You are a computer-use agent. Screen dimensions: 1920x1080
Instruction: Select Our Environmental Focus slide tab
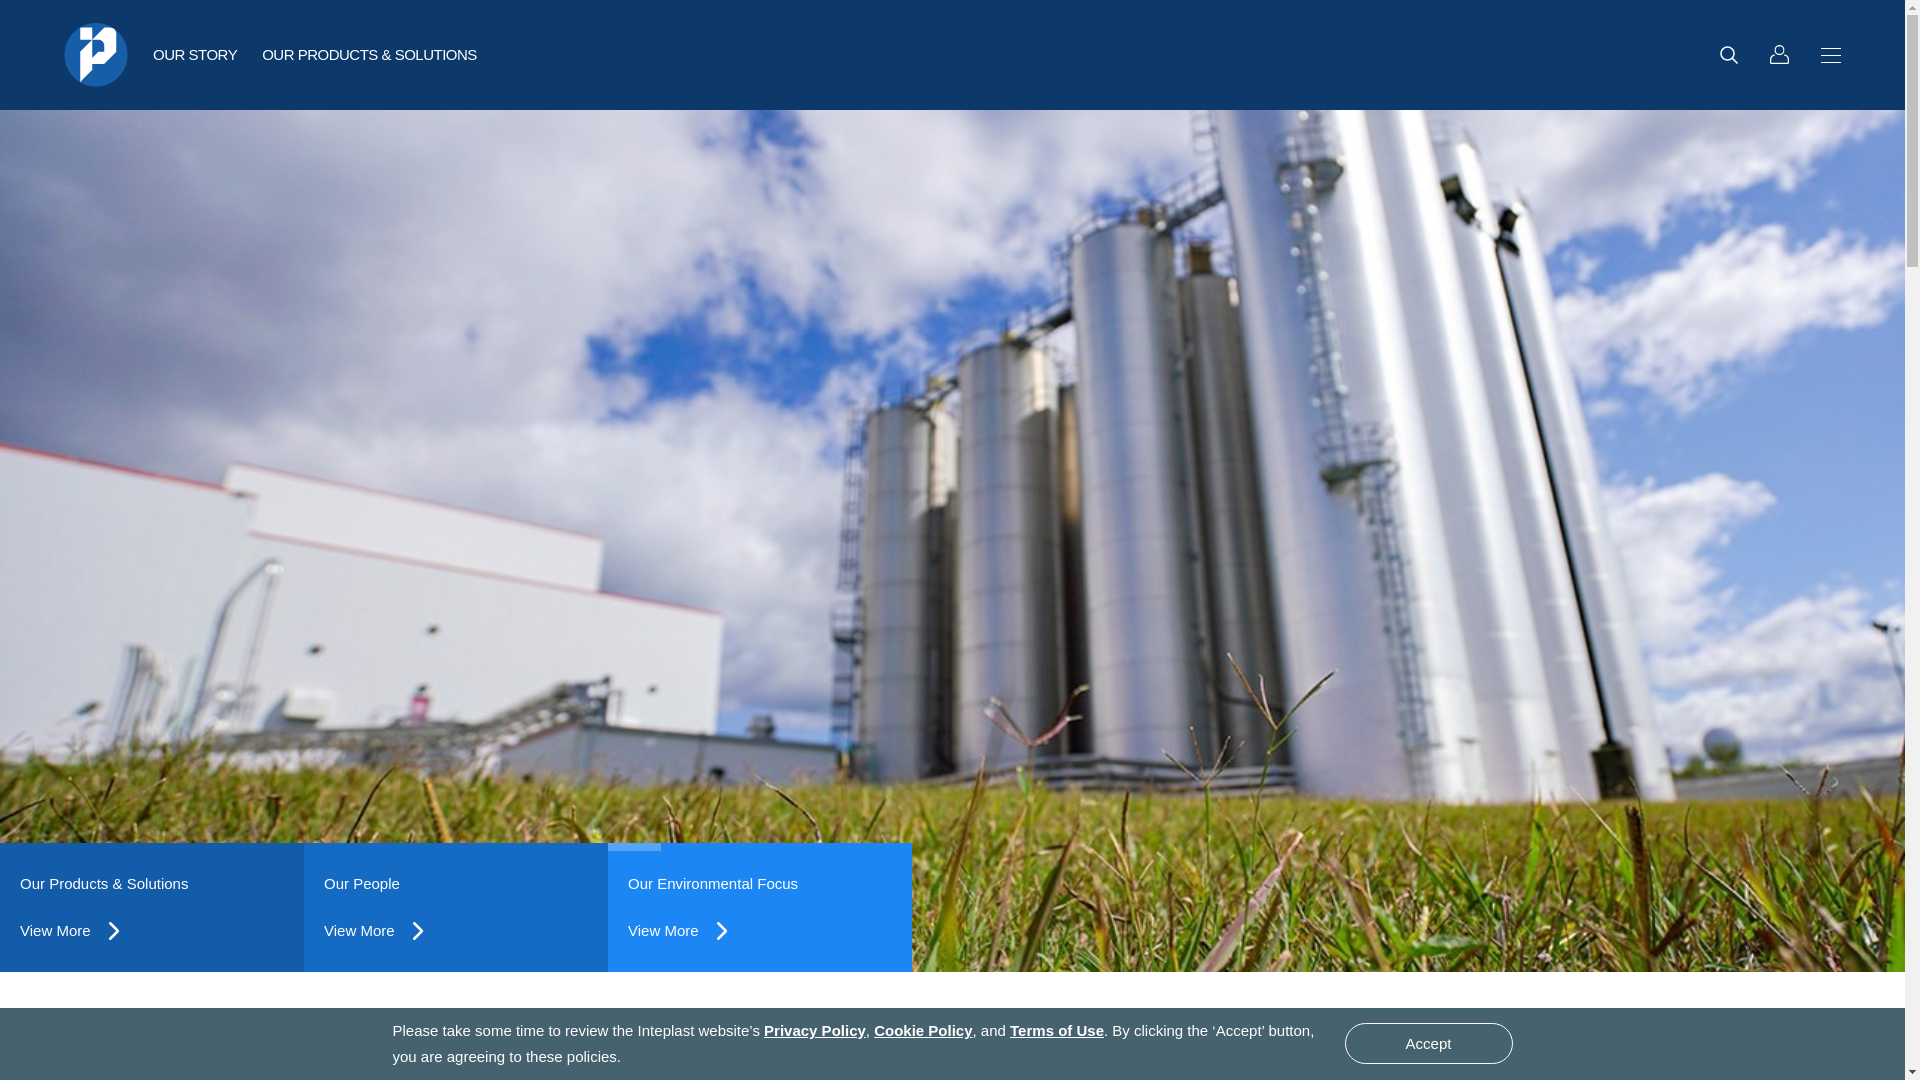(x=713, y=884)
